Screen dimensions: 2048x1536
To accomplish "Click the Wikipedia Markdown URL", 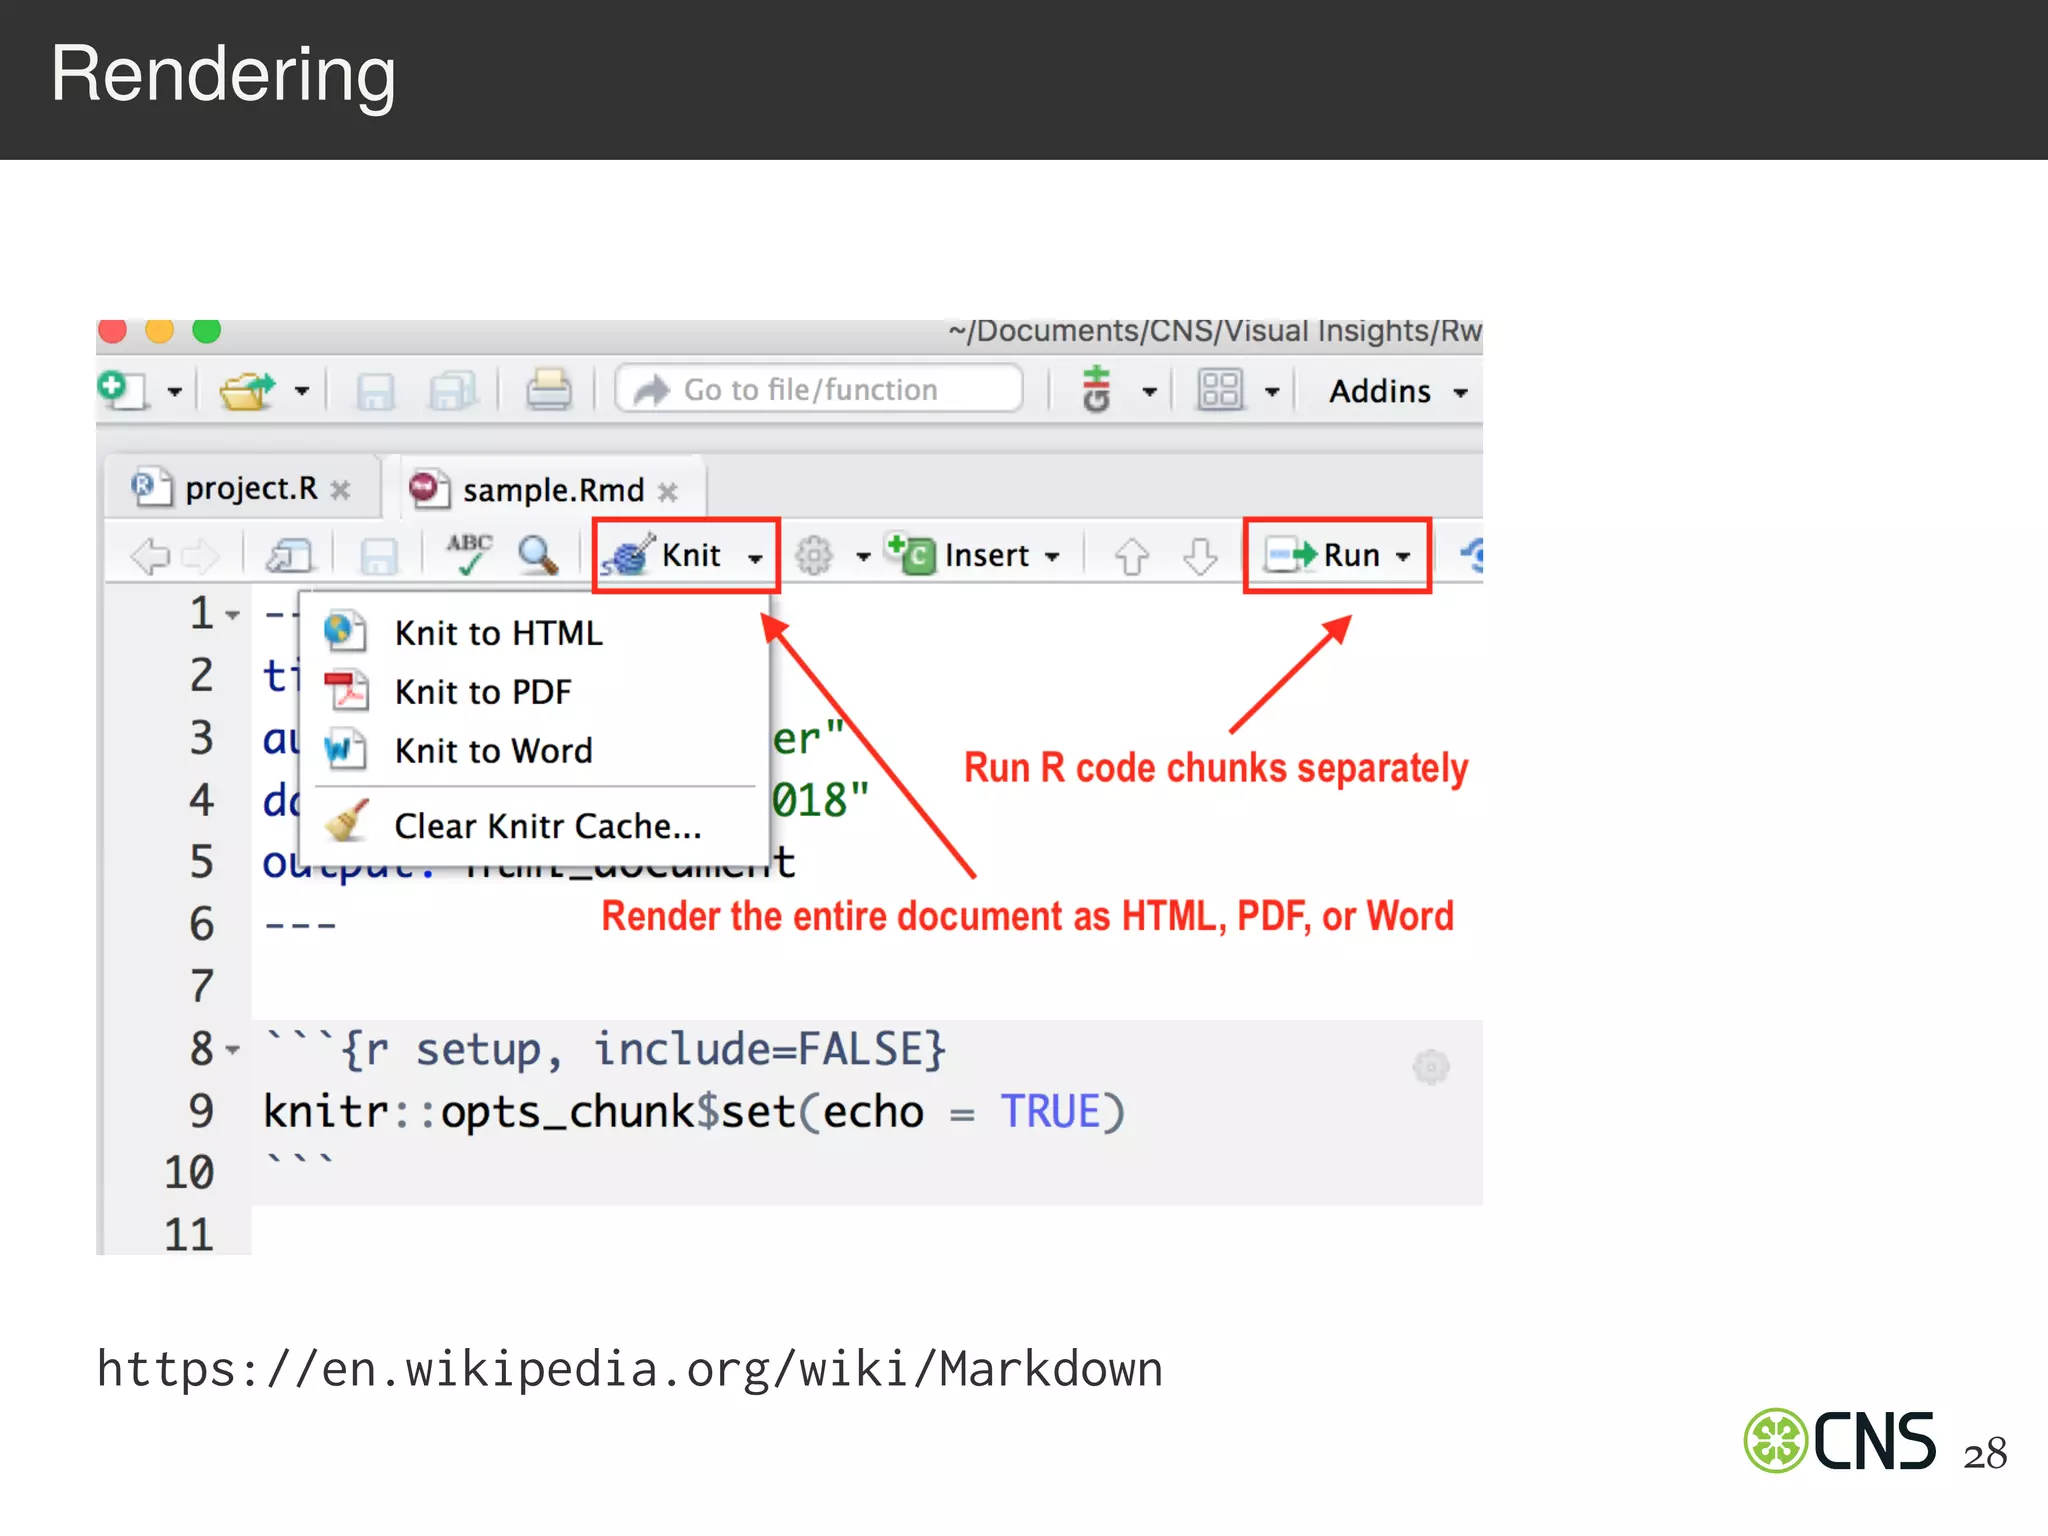I will (x=630, y=1368).
